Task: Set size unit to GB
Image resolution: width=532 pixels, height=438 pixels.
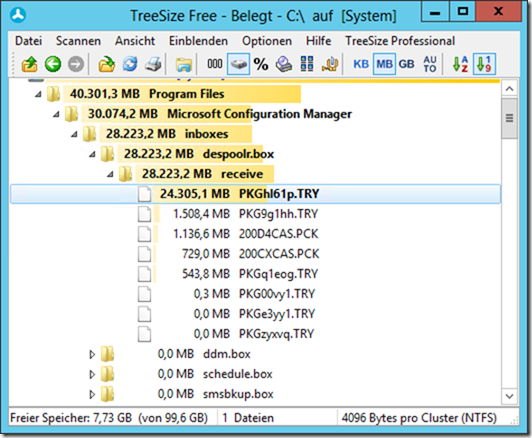Action: [406, 64]
